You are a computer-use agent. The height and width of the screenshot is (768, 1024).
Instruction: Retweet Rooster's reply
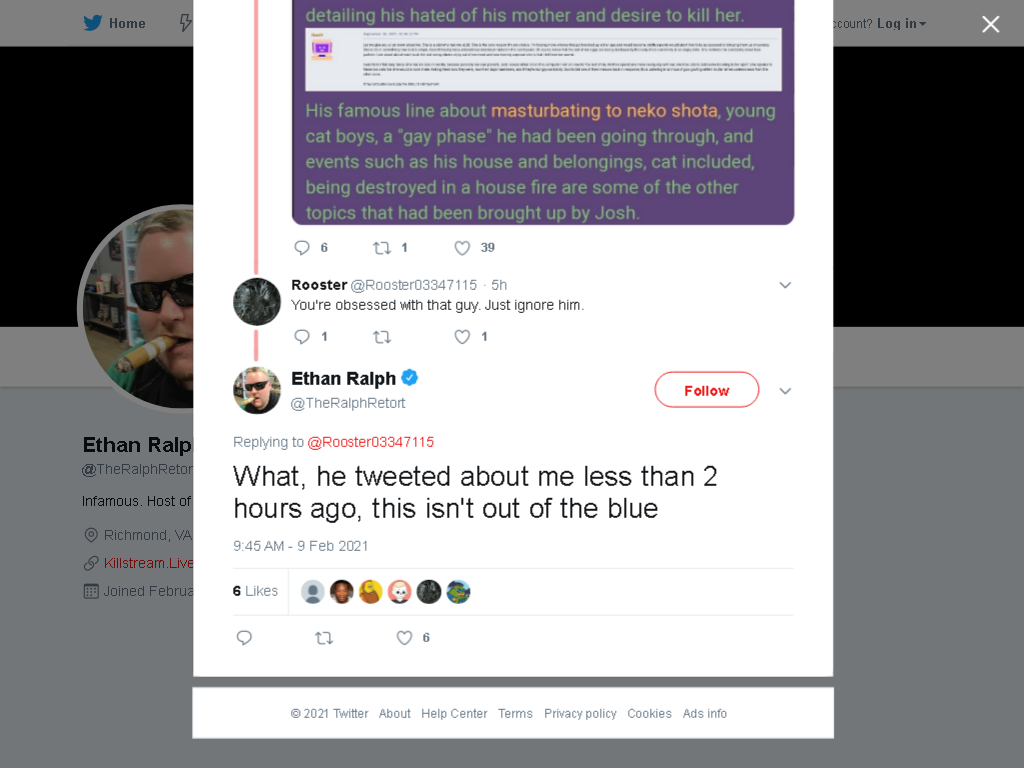click(382, 336)
